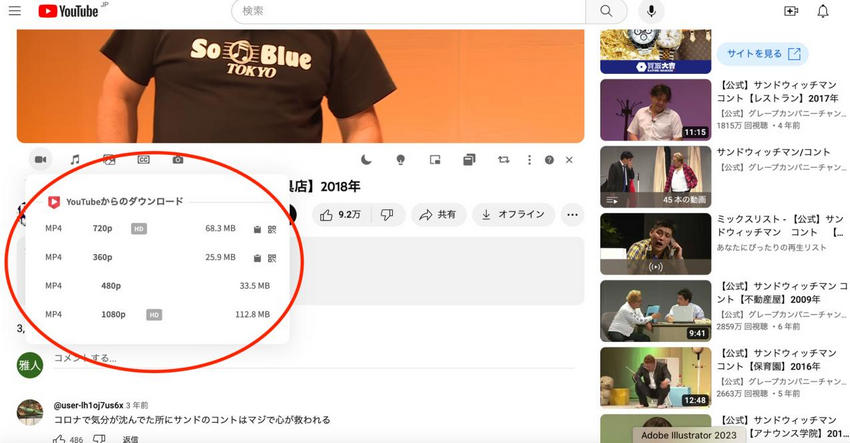850x443 pixels.
Task: Open the extension help question mark
Action: pos(549,160)
